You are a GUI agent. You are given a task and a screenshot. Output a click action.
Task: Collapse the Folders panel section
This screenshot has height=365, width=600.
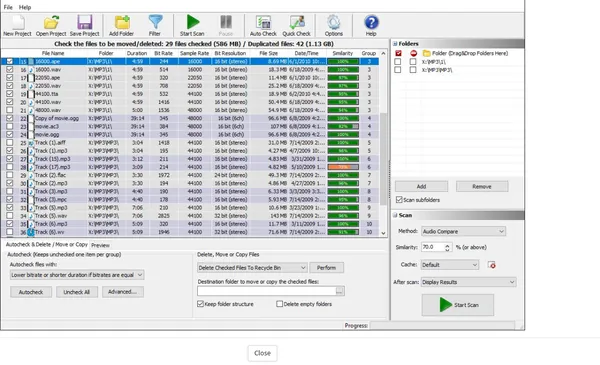pyautogui.click(x=395, y=44)
